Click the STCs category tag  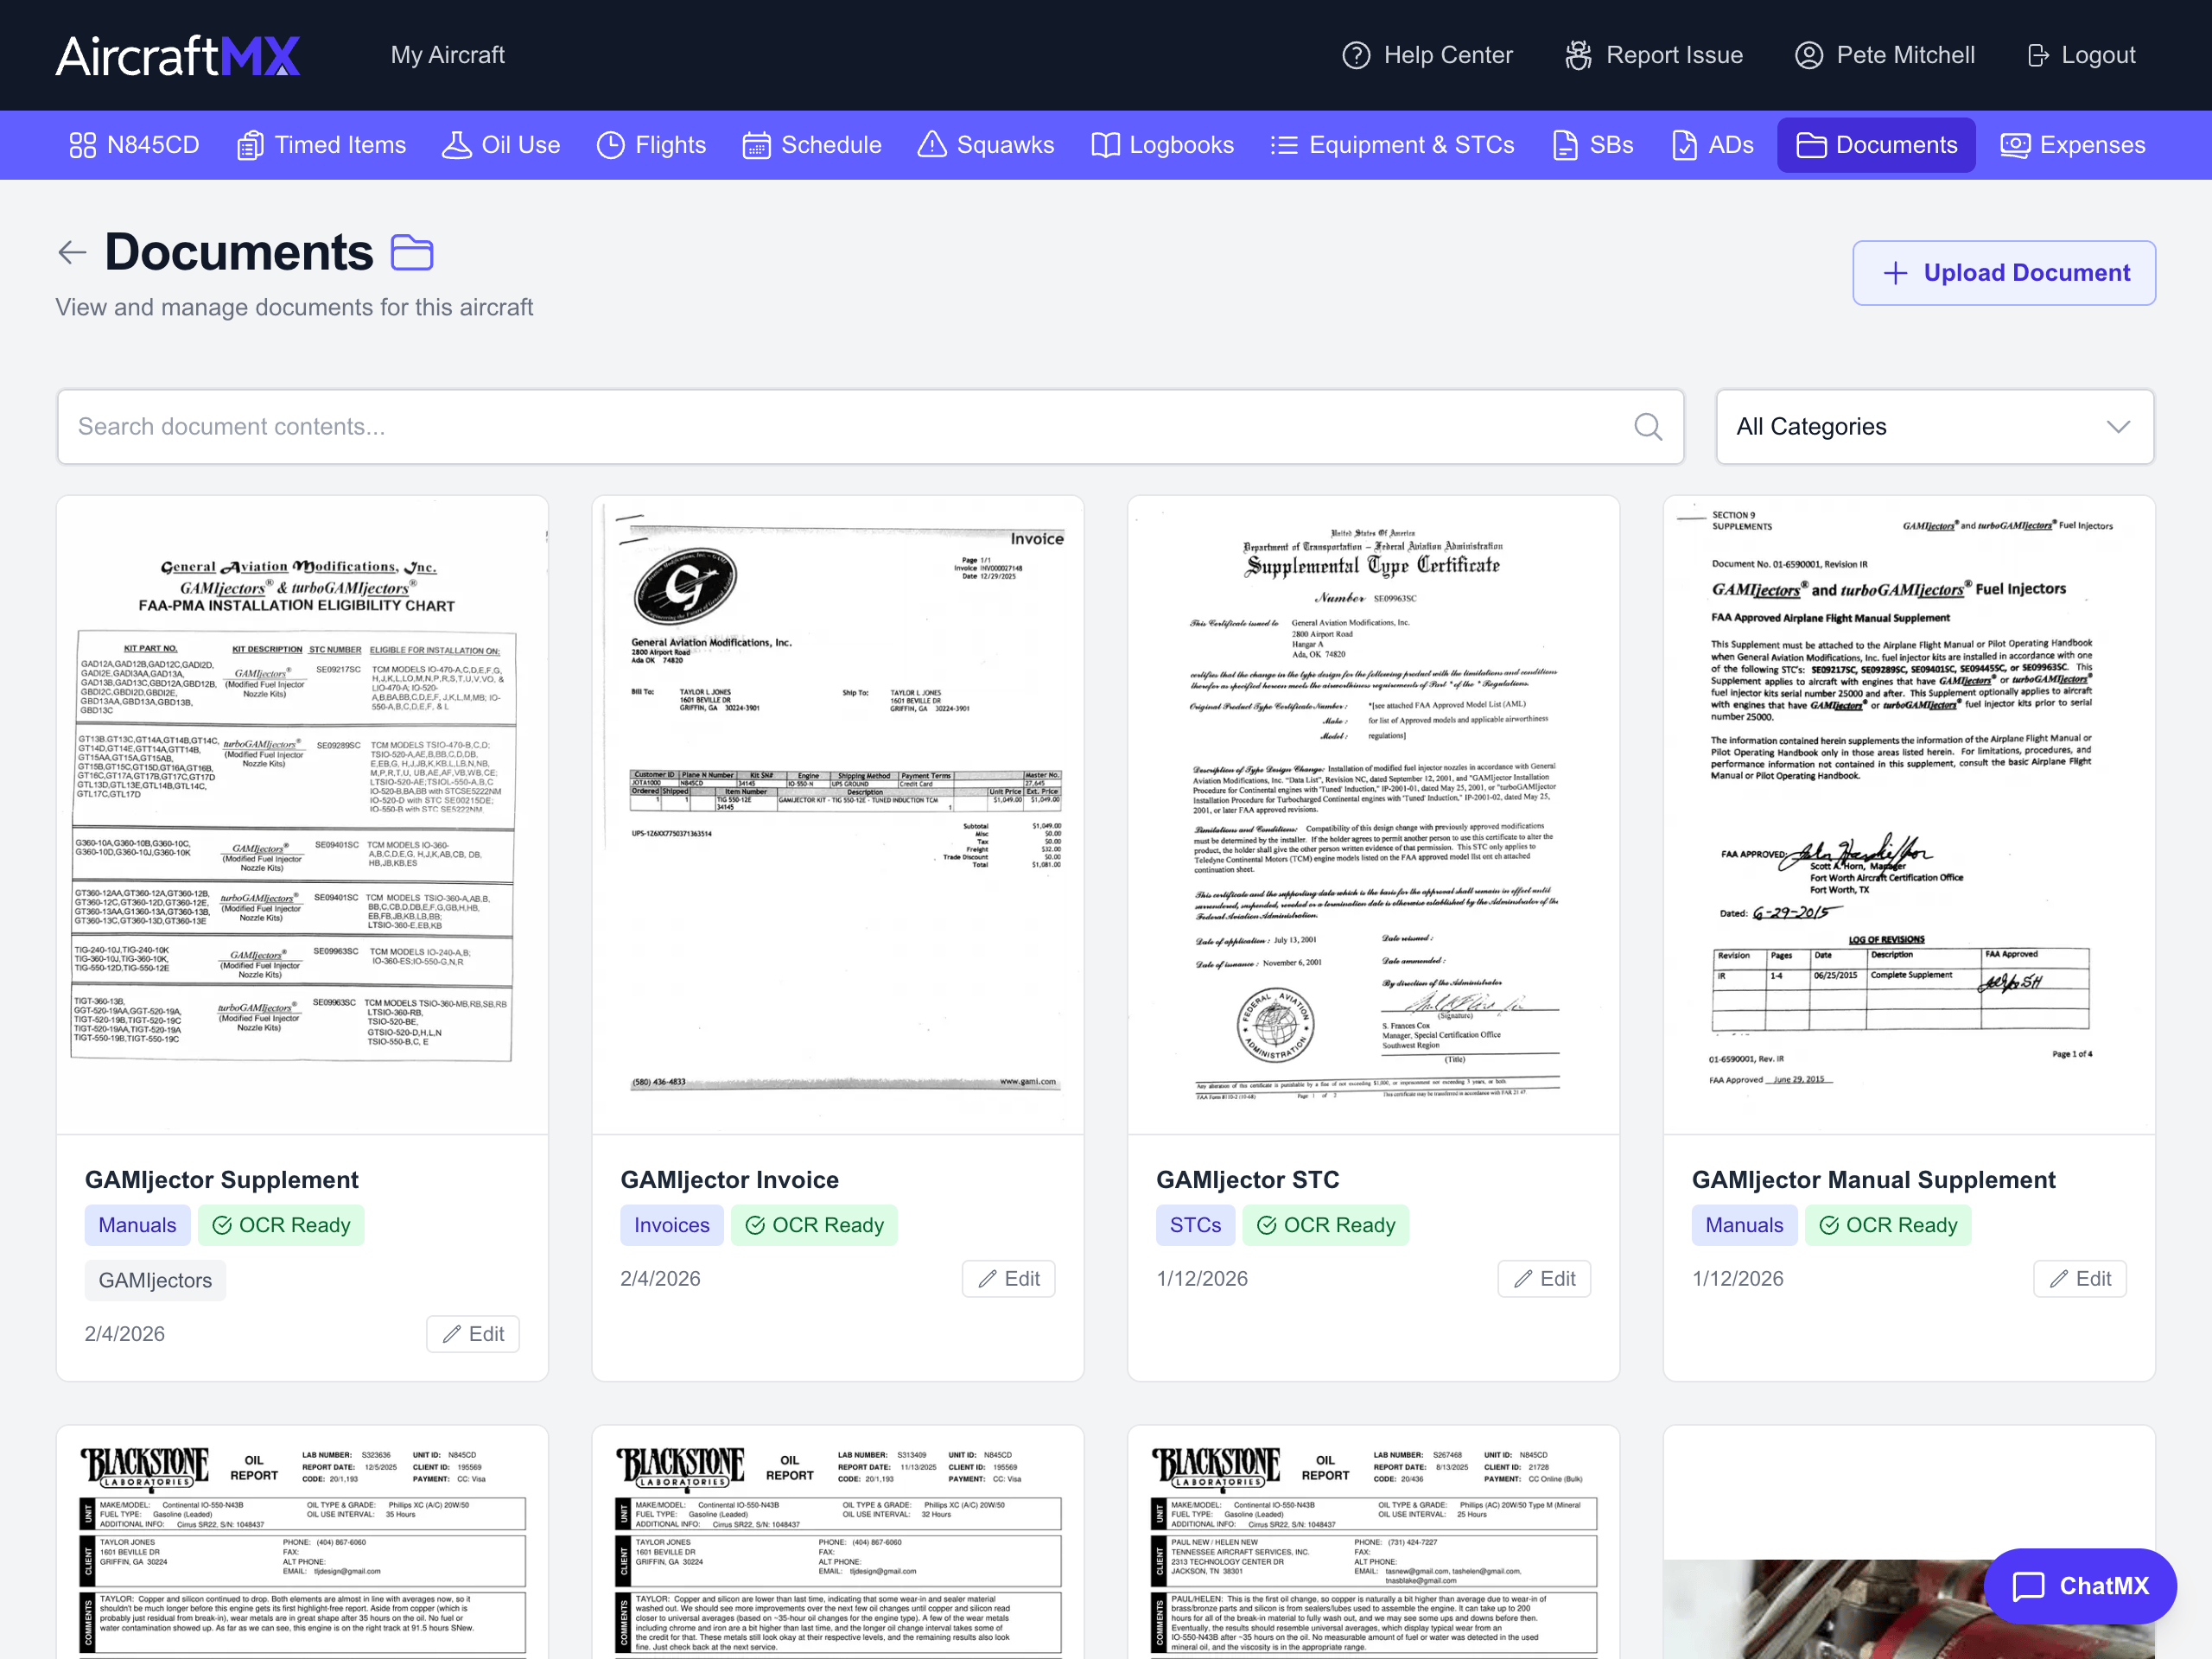coord(1195,1225)
